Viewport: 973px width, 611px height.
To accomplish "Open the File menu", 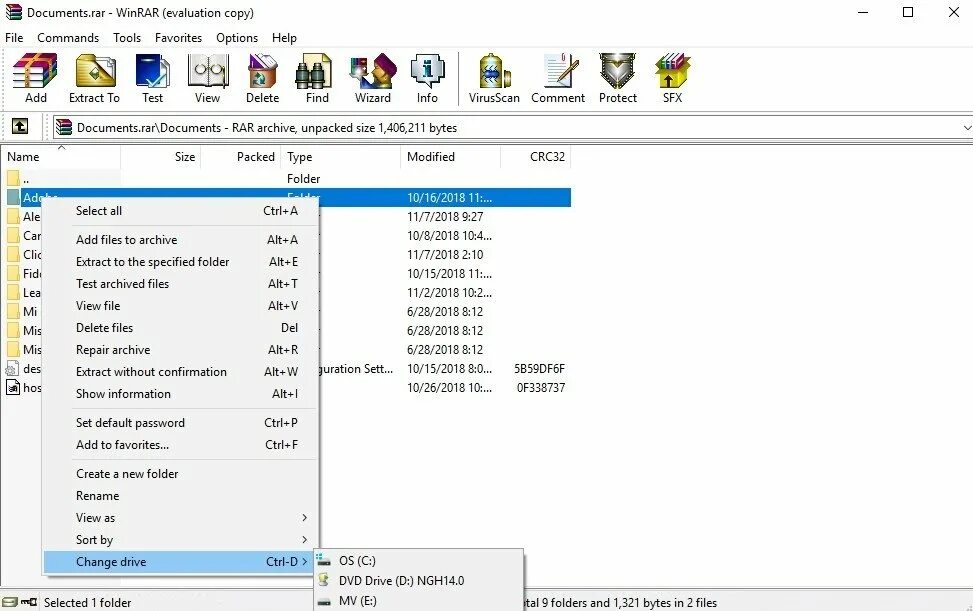I will pyautogui.click(x=14, y=38).
